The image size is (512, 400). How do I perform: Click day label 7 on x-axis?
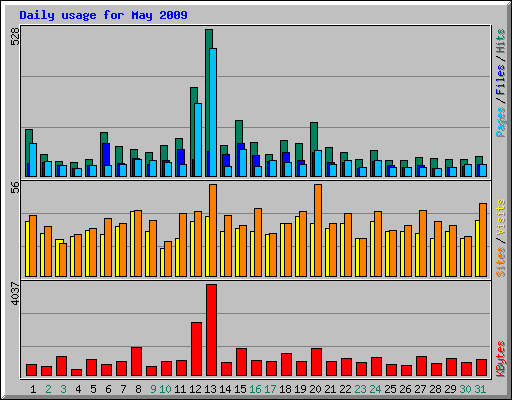point(123,389)
